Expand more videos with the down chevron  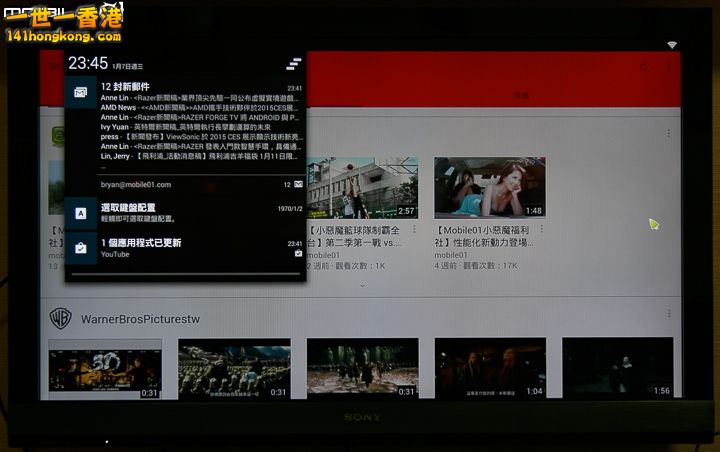tap(362, 286)
